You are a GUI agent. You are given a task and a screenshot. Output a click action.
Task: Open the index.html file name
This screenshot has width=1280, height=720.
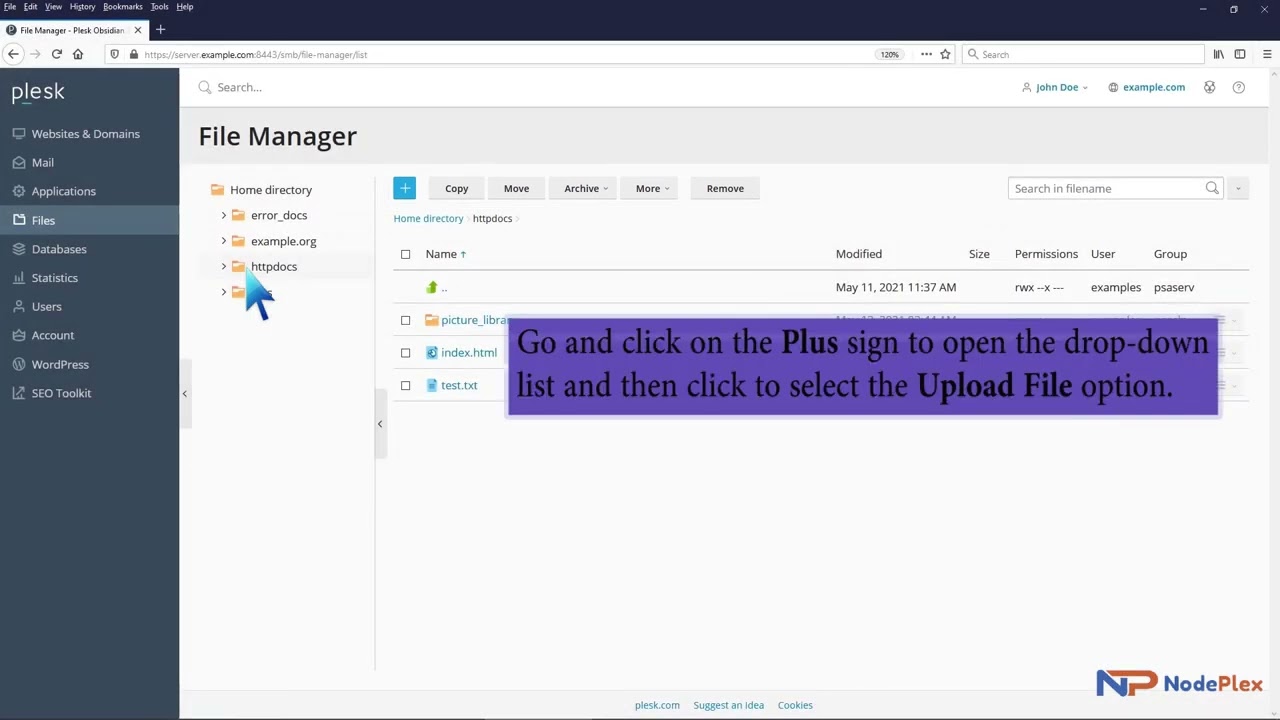(469, 352)
